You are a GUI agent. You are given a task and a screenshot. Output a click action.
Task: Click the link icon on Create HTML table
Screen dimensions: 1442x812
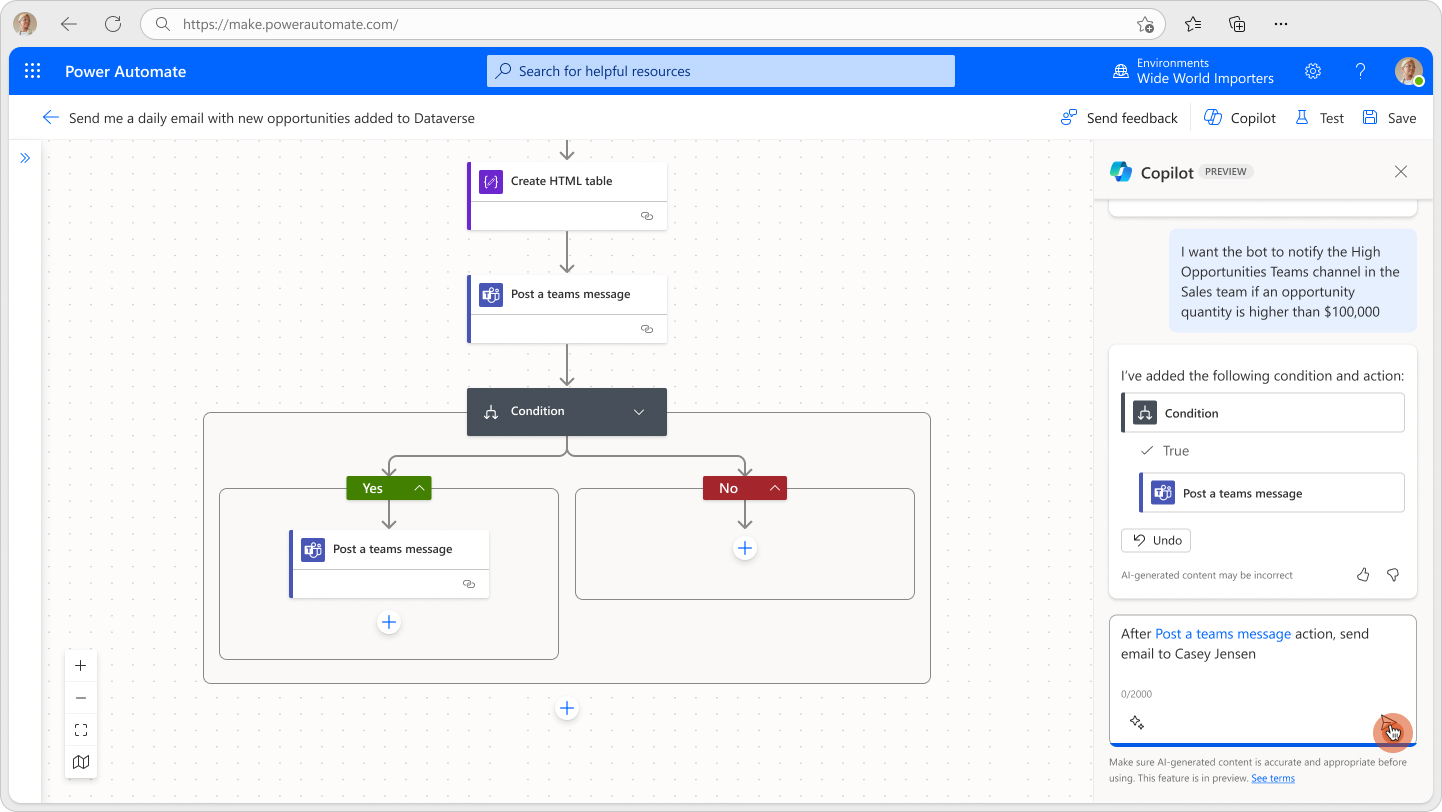[x=647, y=216]
